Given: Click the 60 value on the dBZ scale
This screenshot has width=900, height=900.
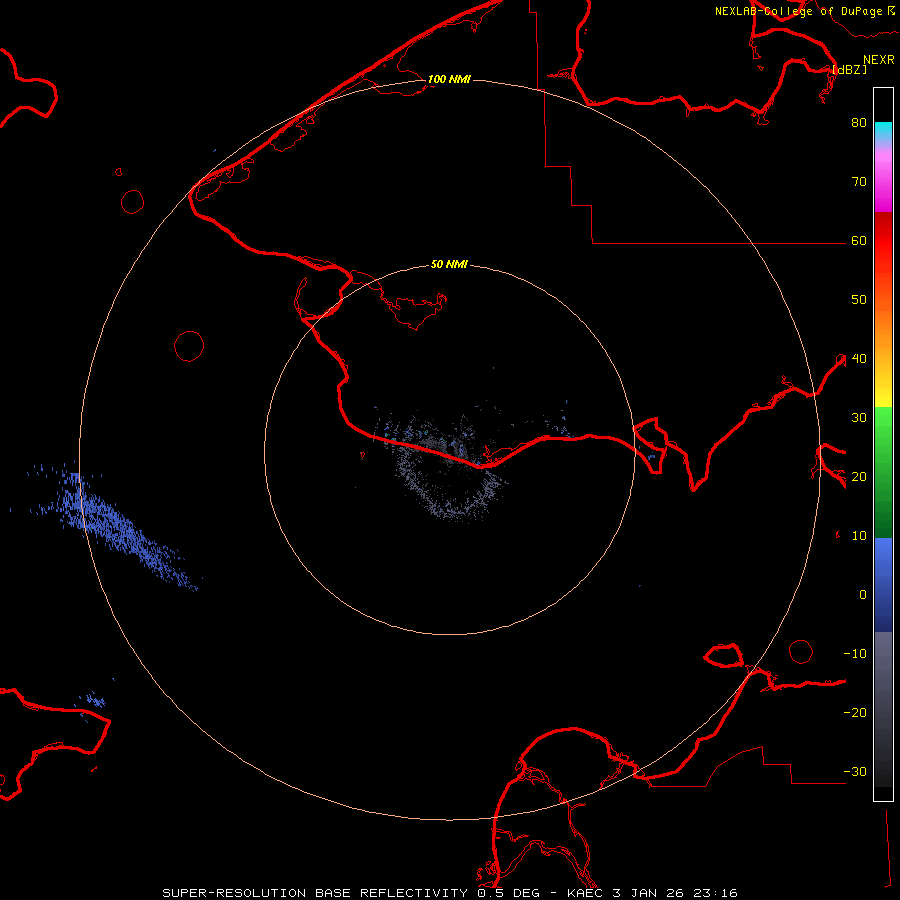Looking at the screenshot, I should 859,241.
